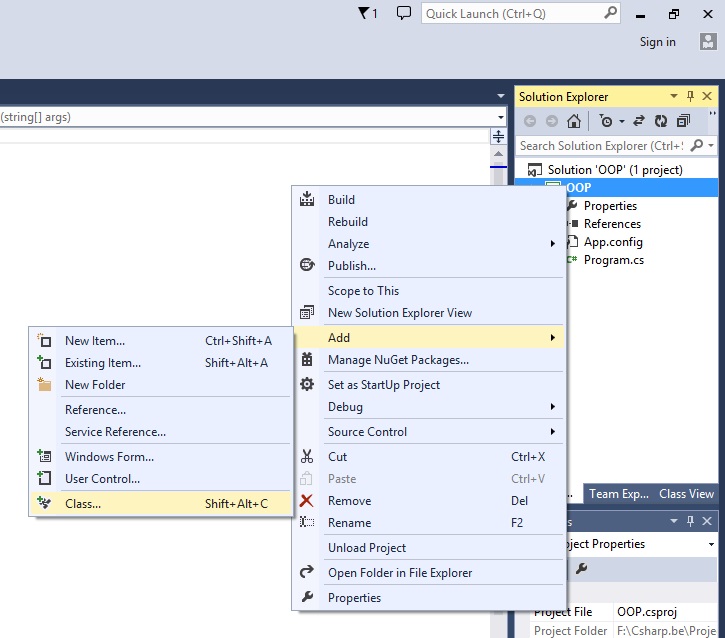This screenshot has width=725, height=638.
Task: Click the OOP.csproj property value
Action: 647,612
